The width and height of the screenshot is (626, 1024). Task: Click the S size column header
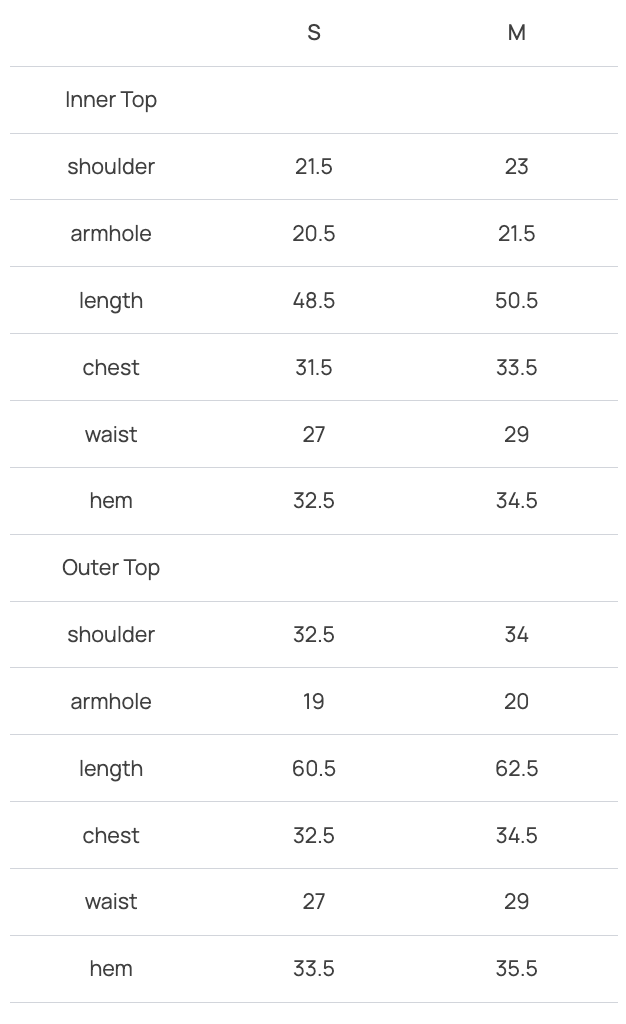(314, 33)
